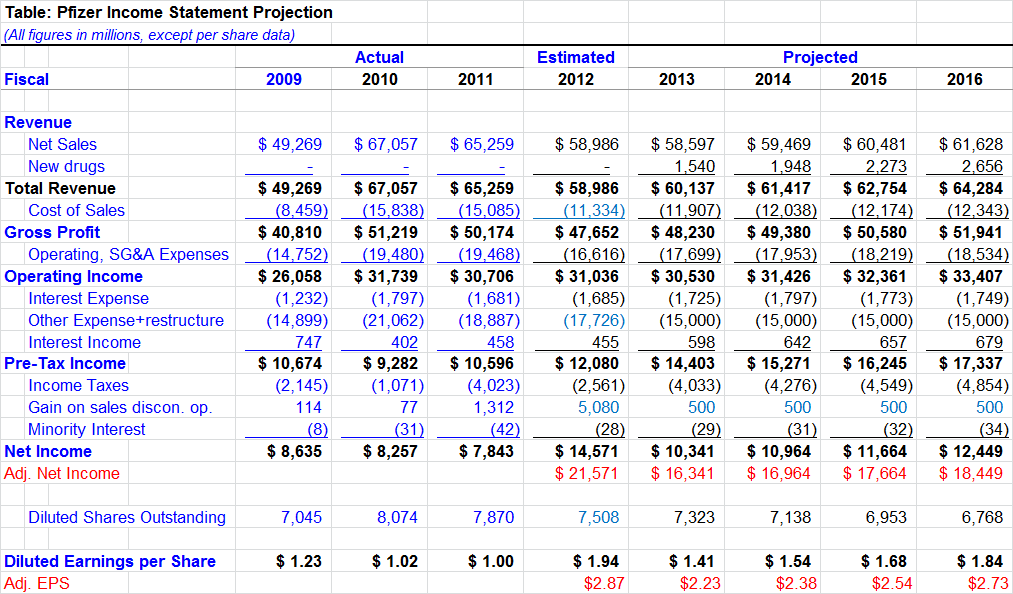Select 2011 discontinued ops gain 1,312

click(x=493, y=407)
